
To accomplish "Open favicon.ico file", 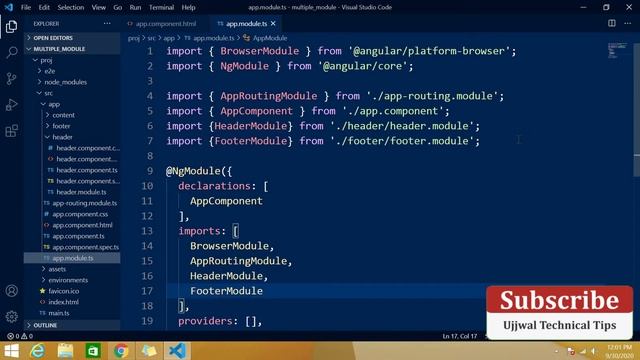I will (x=64, y=291).
